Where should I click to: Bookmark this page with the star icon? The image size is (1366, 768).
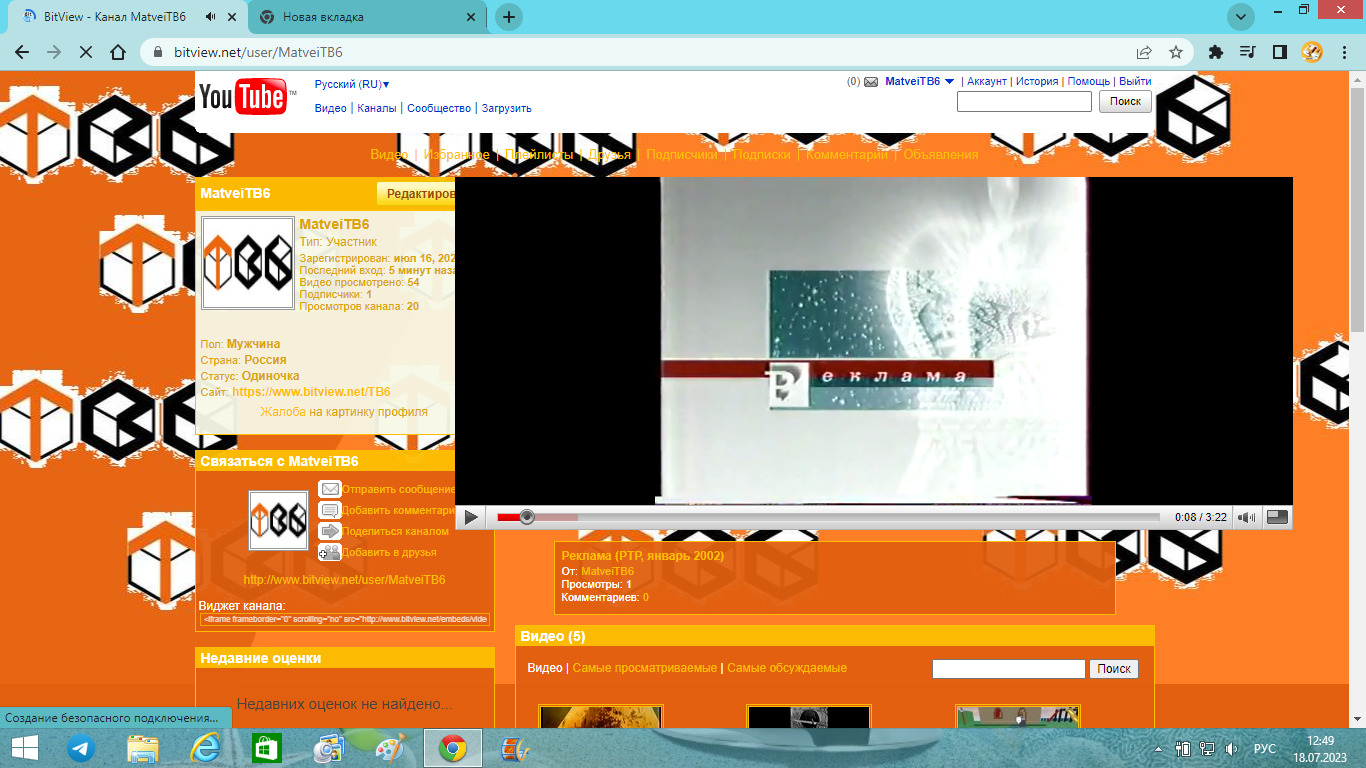point(1176,52)
